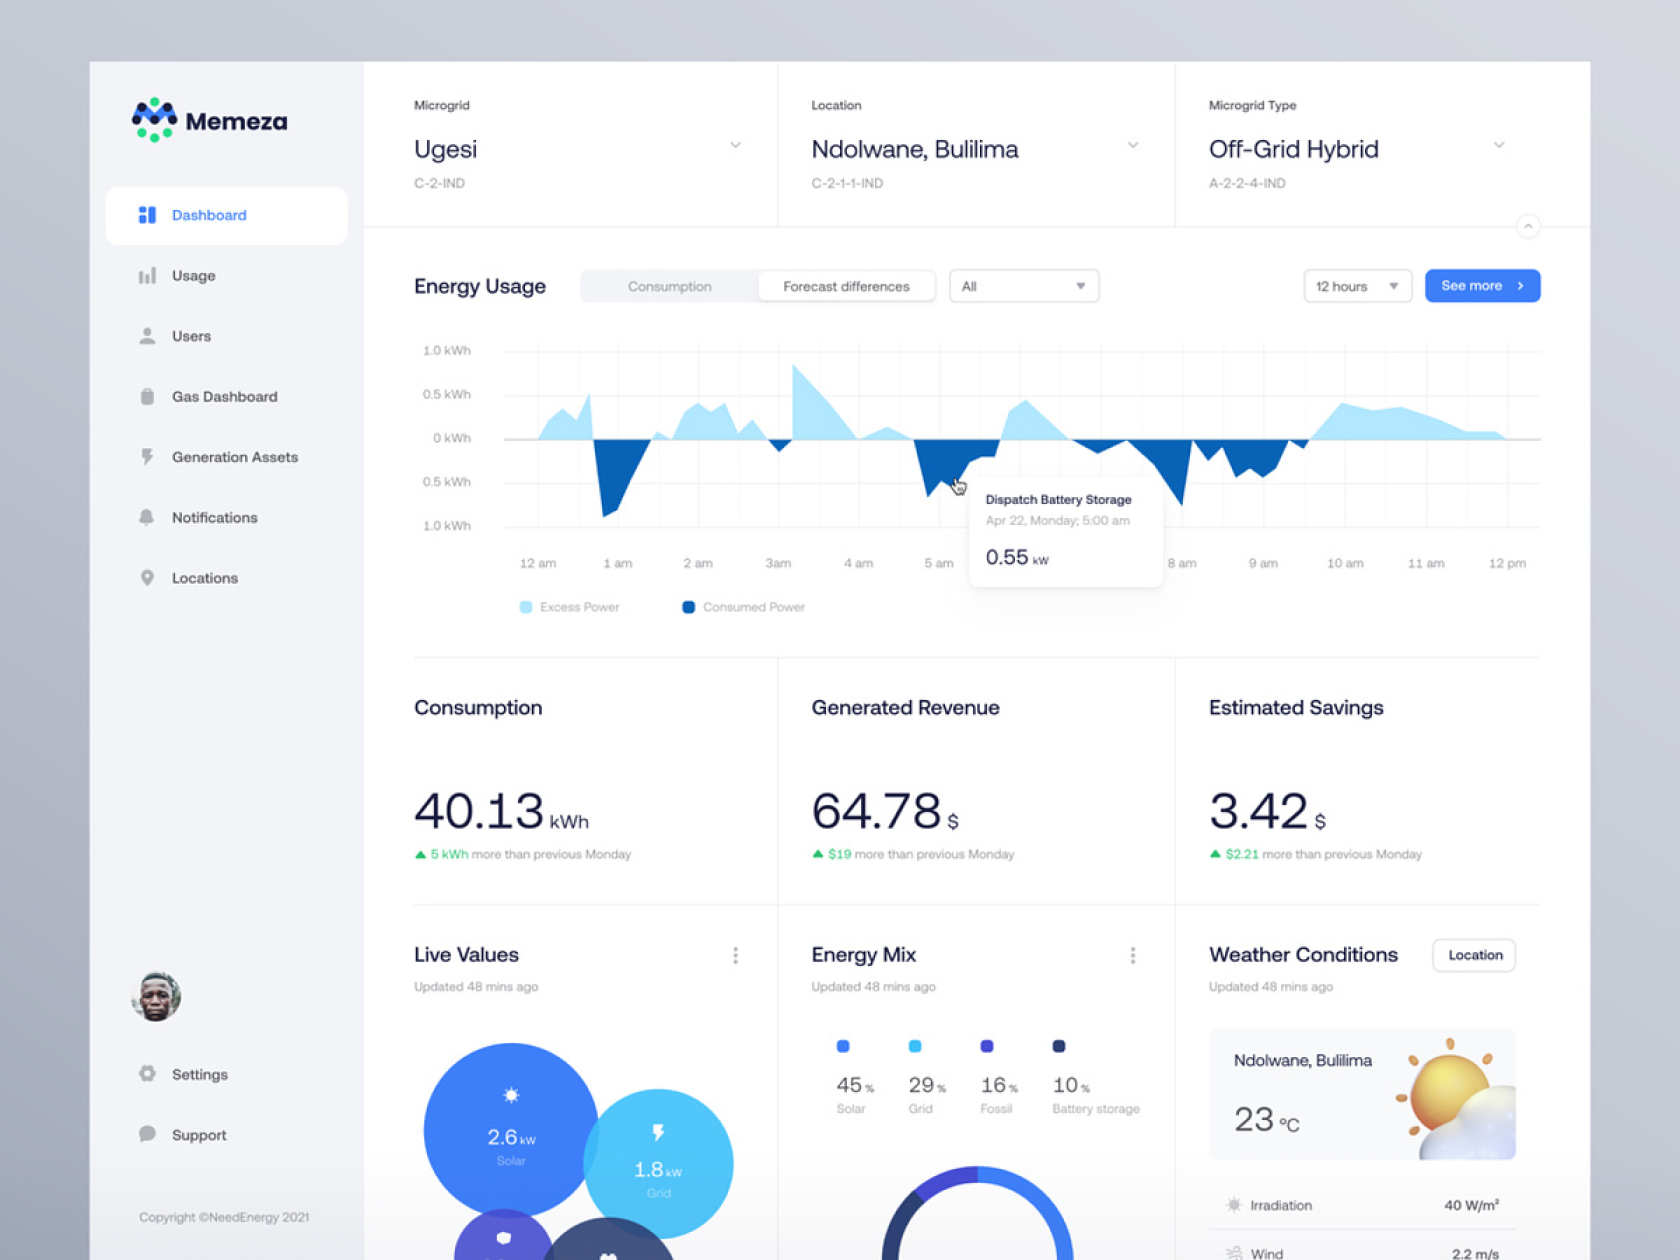
Task: Switch to Forecast differences view
Action: [846, 286]
